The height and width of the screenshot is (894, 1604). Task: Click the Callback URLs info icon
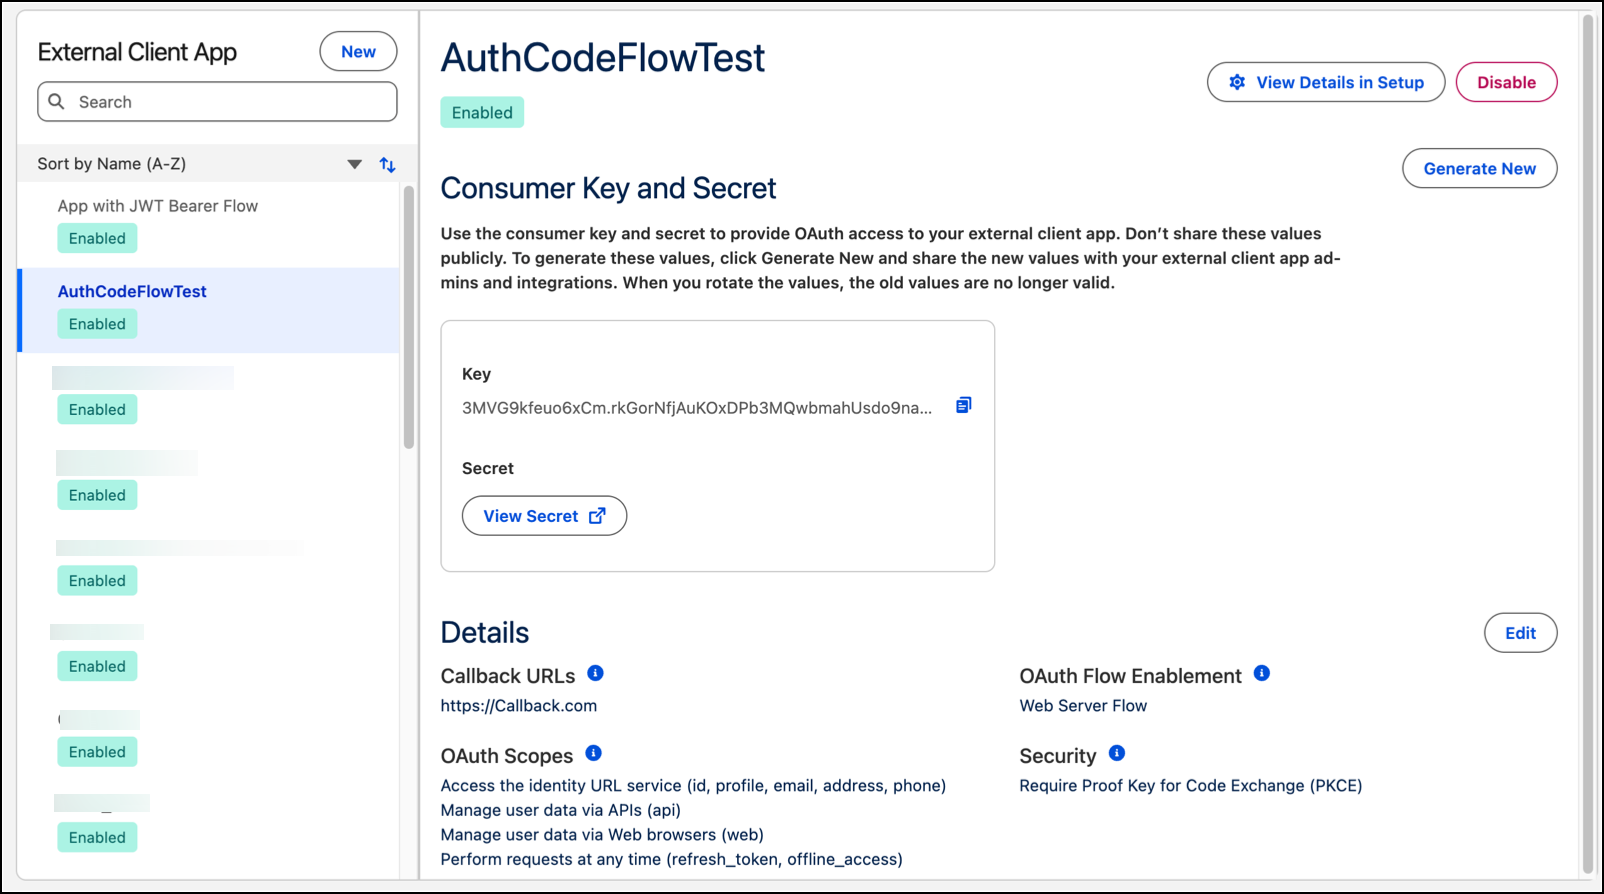[x=595, y=673]
